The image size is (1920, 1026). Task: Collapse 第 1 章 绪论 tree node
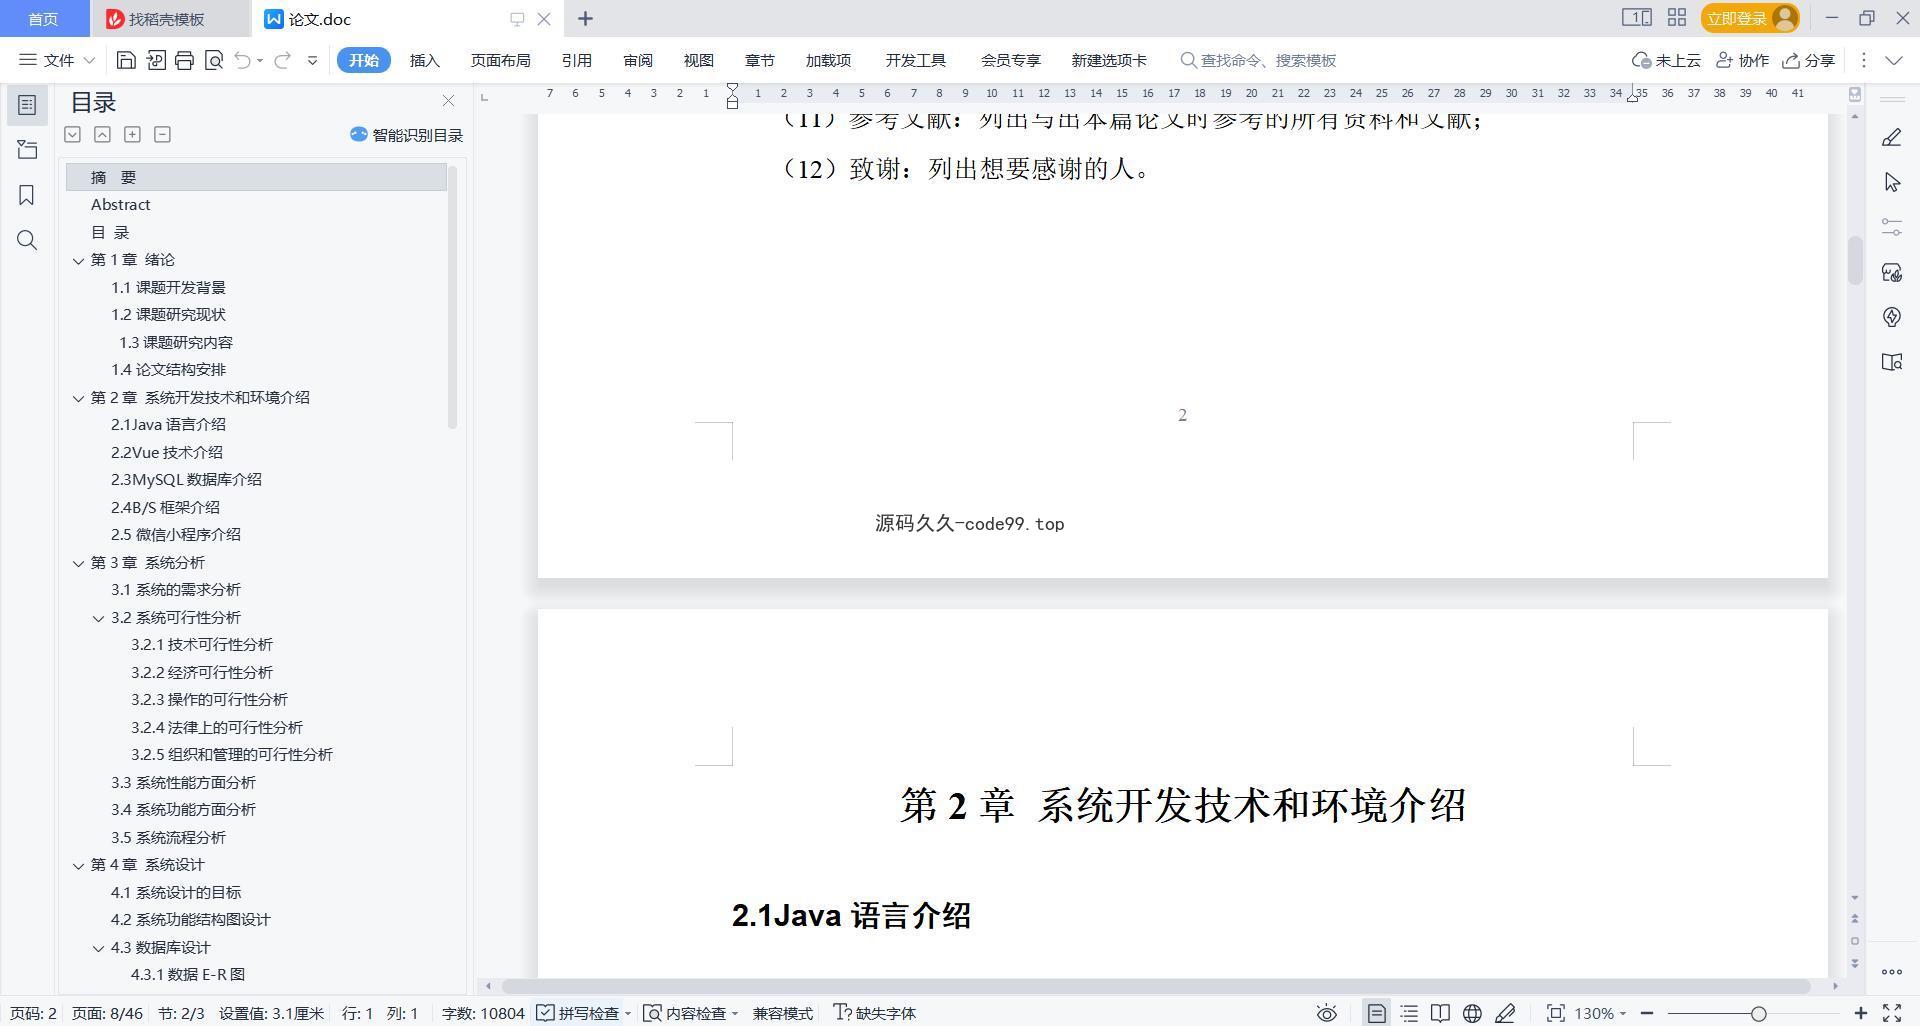[x=78, y=260]
